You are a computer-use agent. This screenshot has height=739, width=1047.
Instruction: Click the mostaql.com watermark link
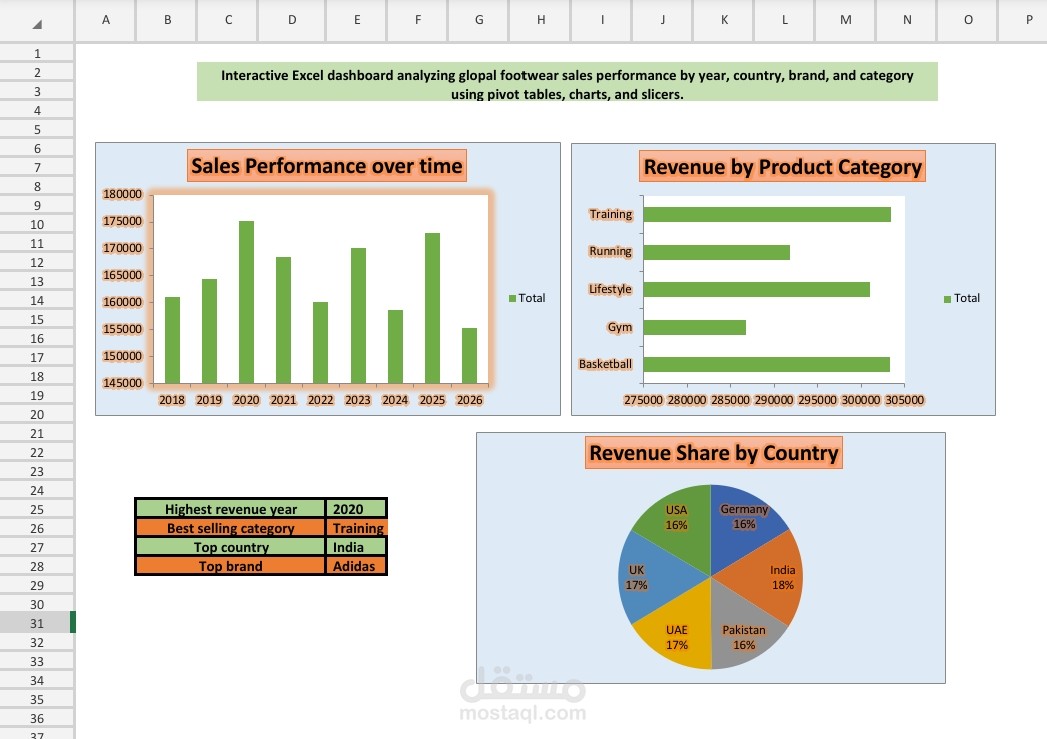pyautogui.click(x=523, y=714)
